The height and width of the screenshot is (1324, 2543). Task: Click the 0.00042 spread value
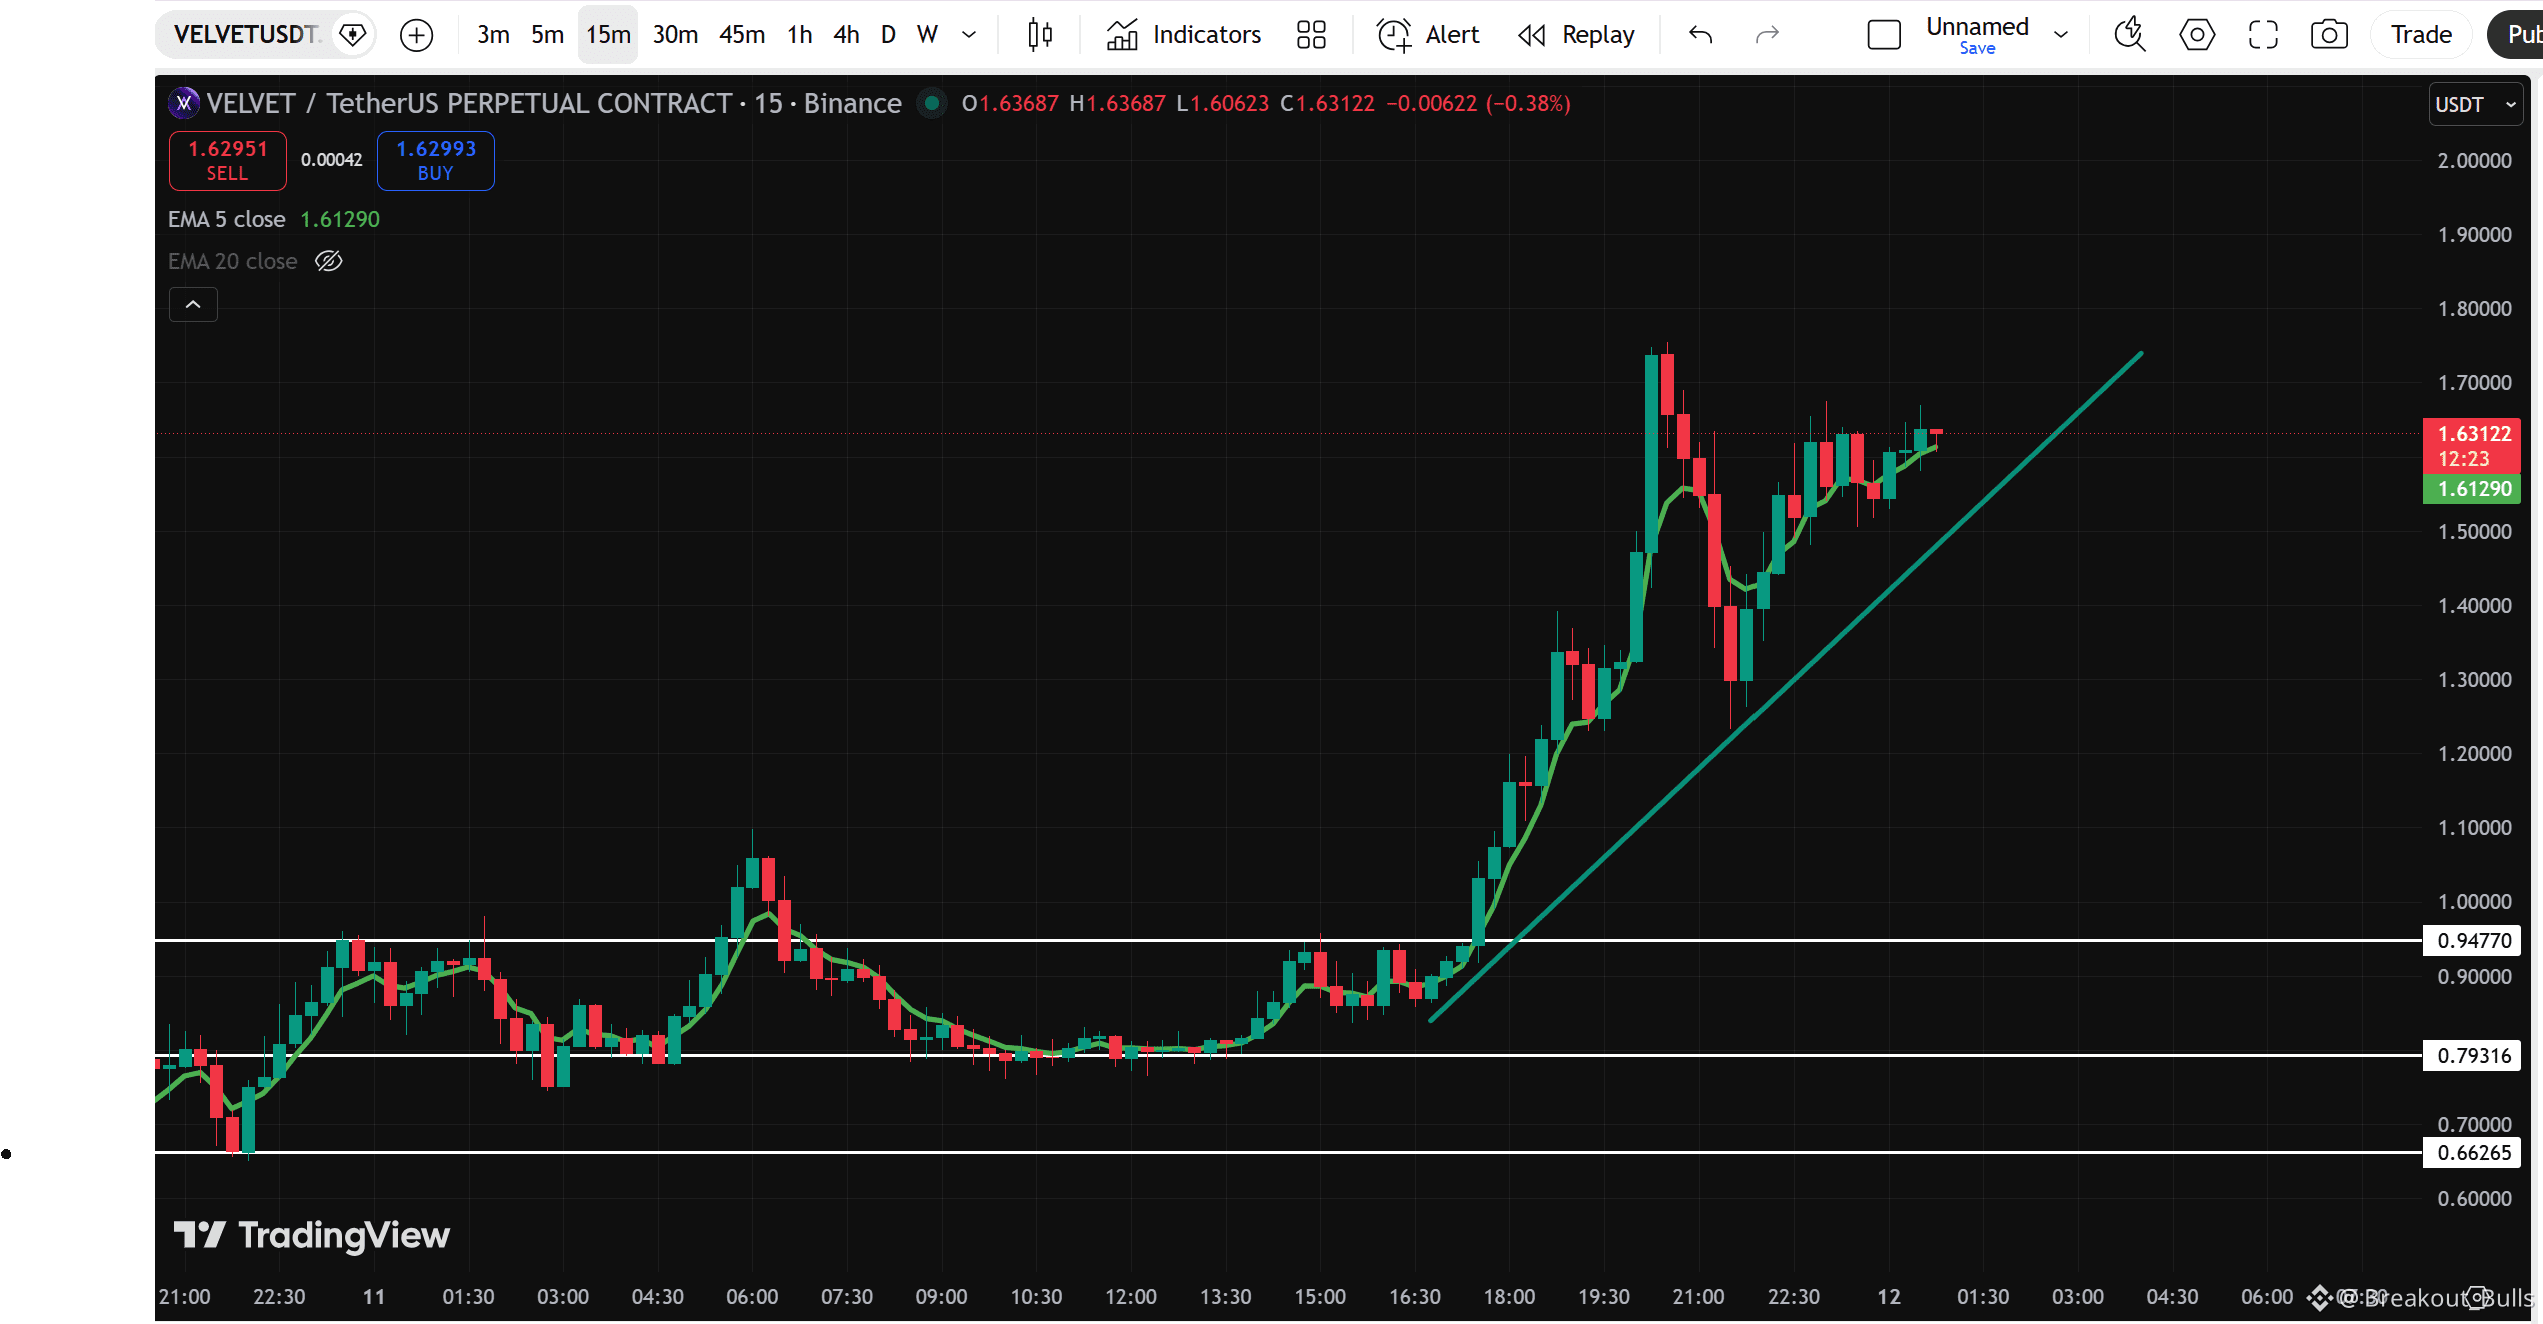(x=332, y=160)
